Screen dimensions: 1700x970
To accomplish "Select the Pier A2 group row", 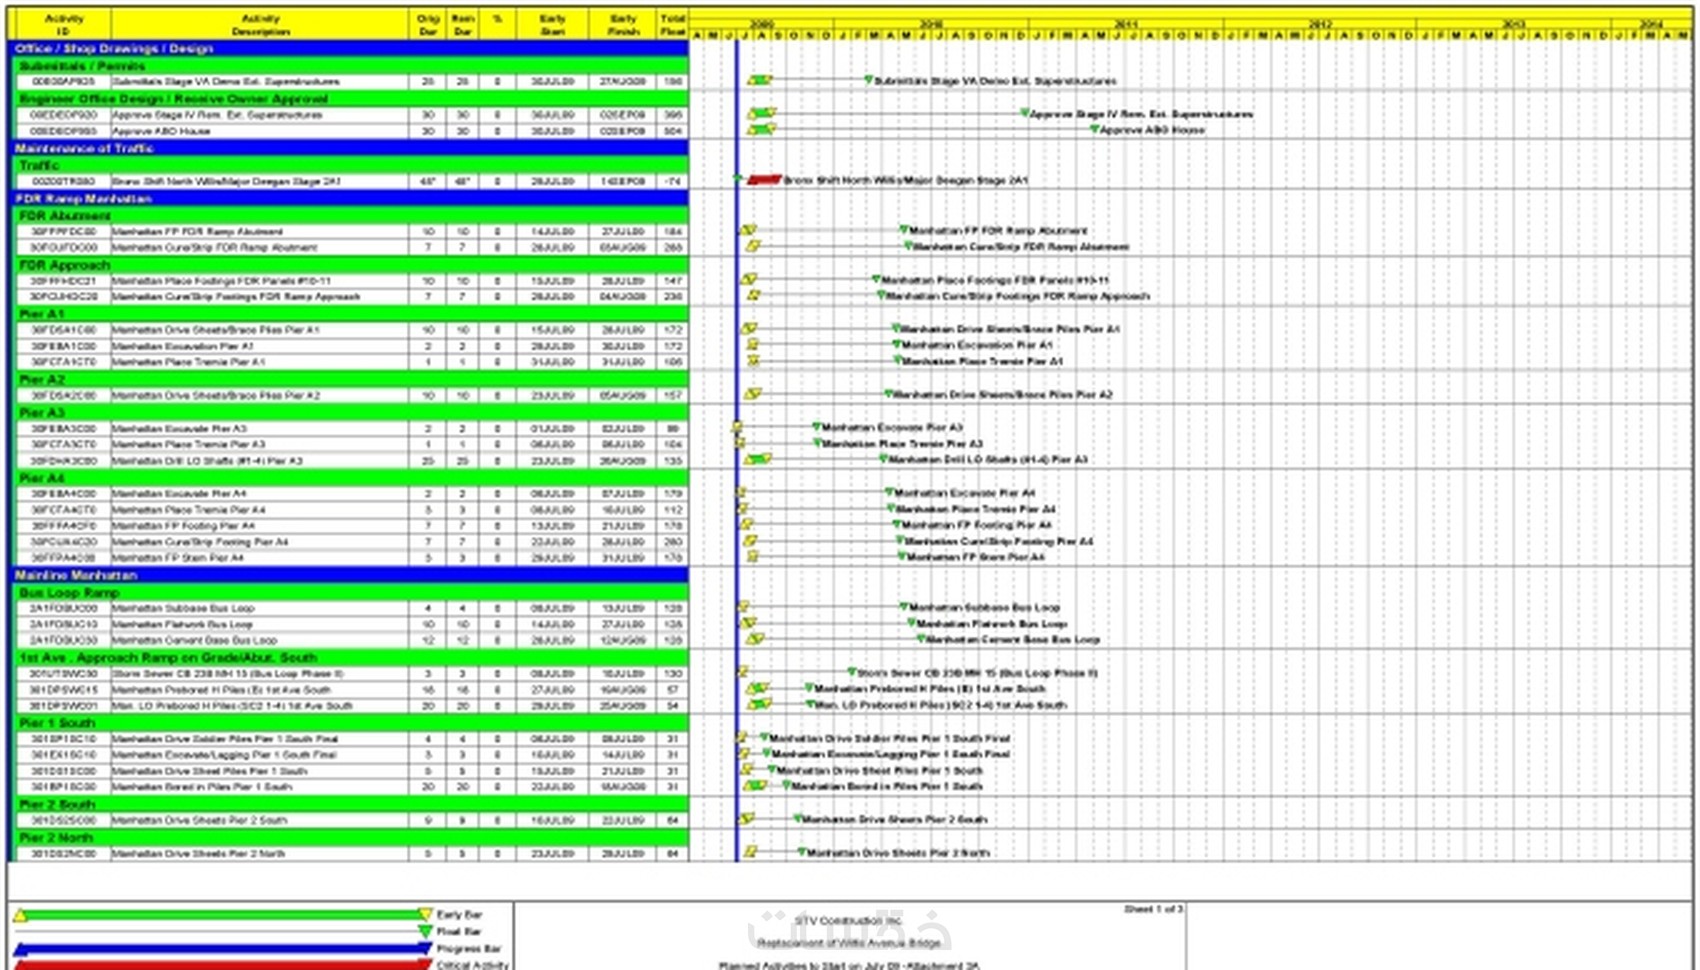I will pos(350,379).
